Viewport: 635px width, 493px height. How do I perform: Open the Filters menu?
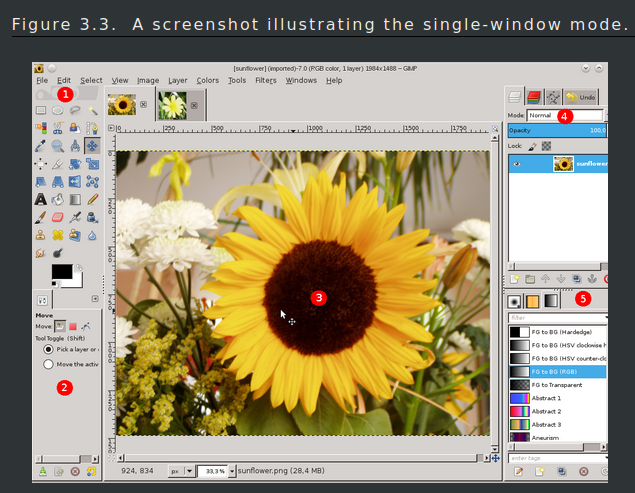click(266, 80)
